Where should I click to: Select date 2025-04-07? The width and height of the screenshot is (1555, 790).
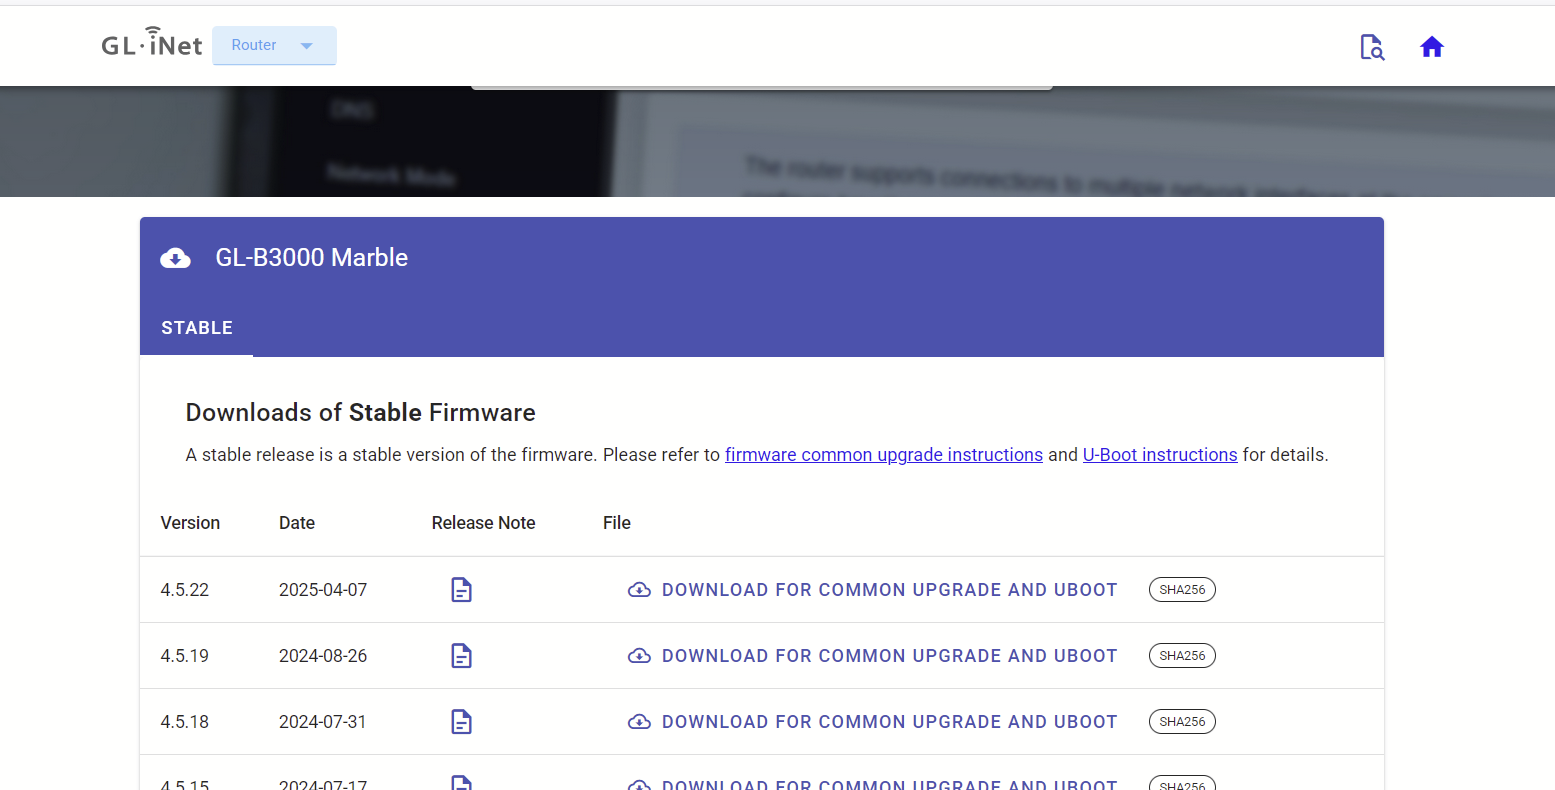click(323, 590)
